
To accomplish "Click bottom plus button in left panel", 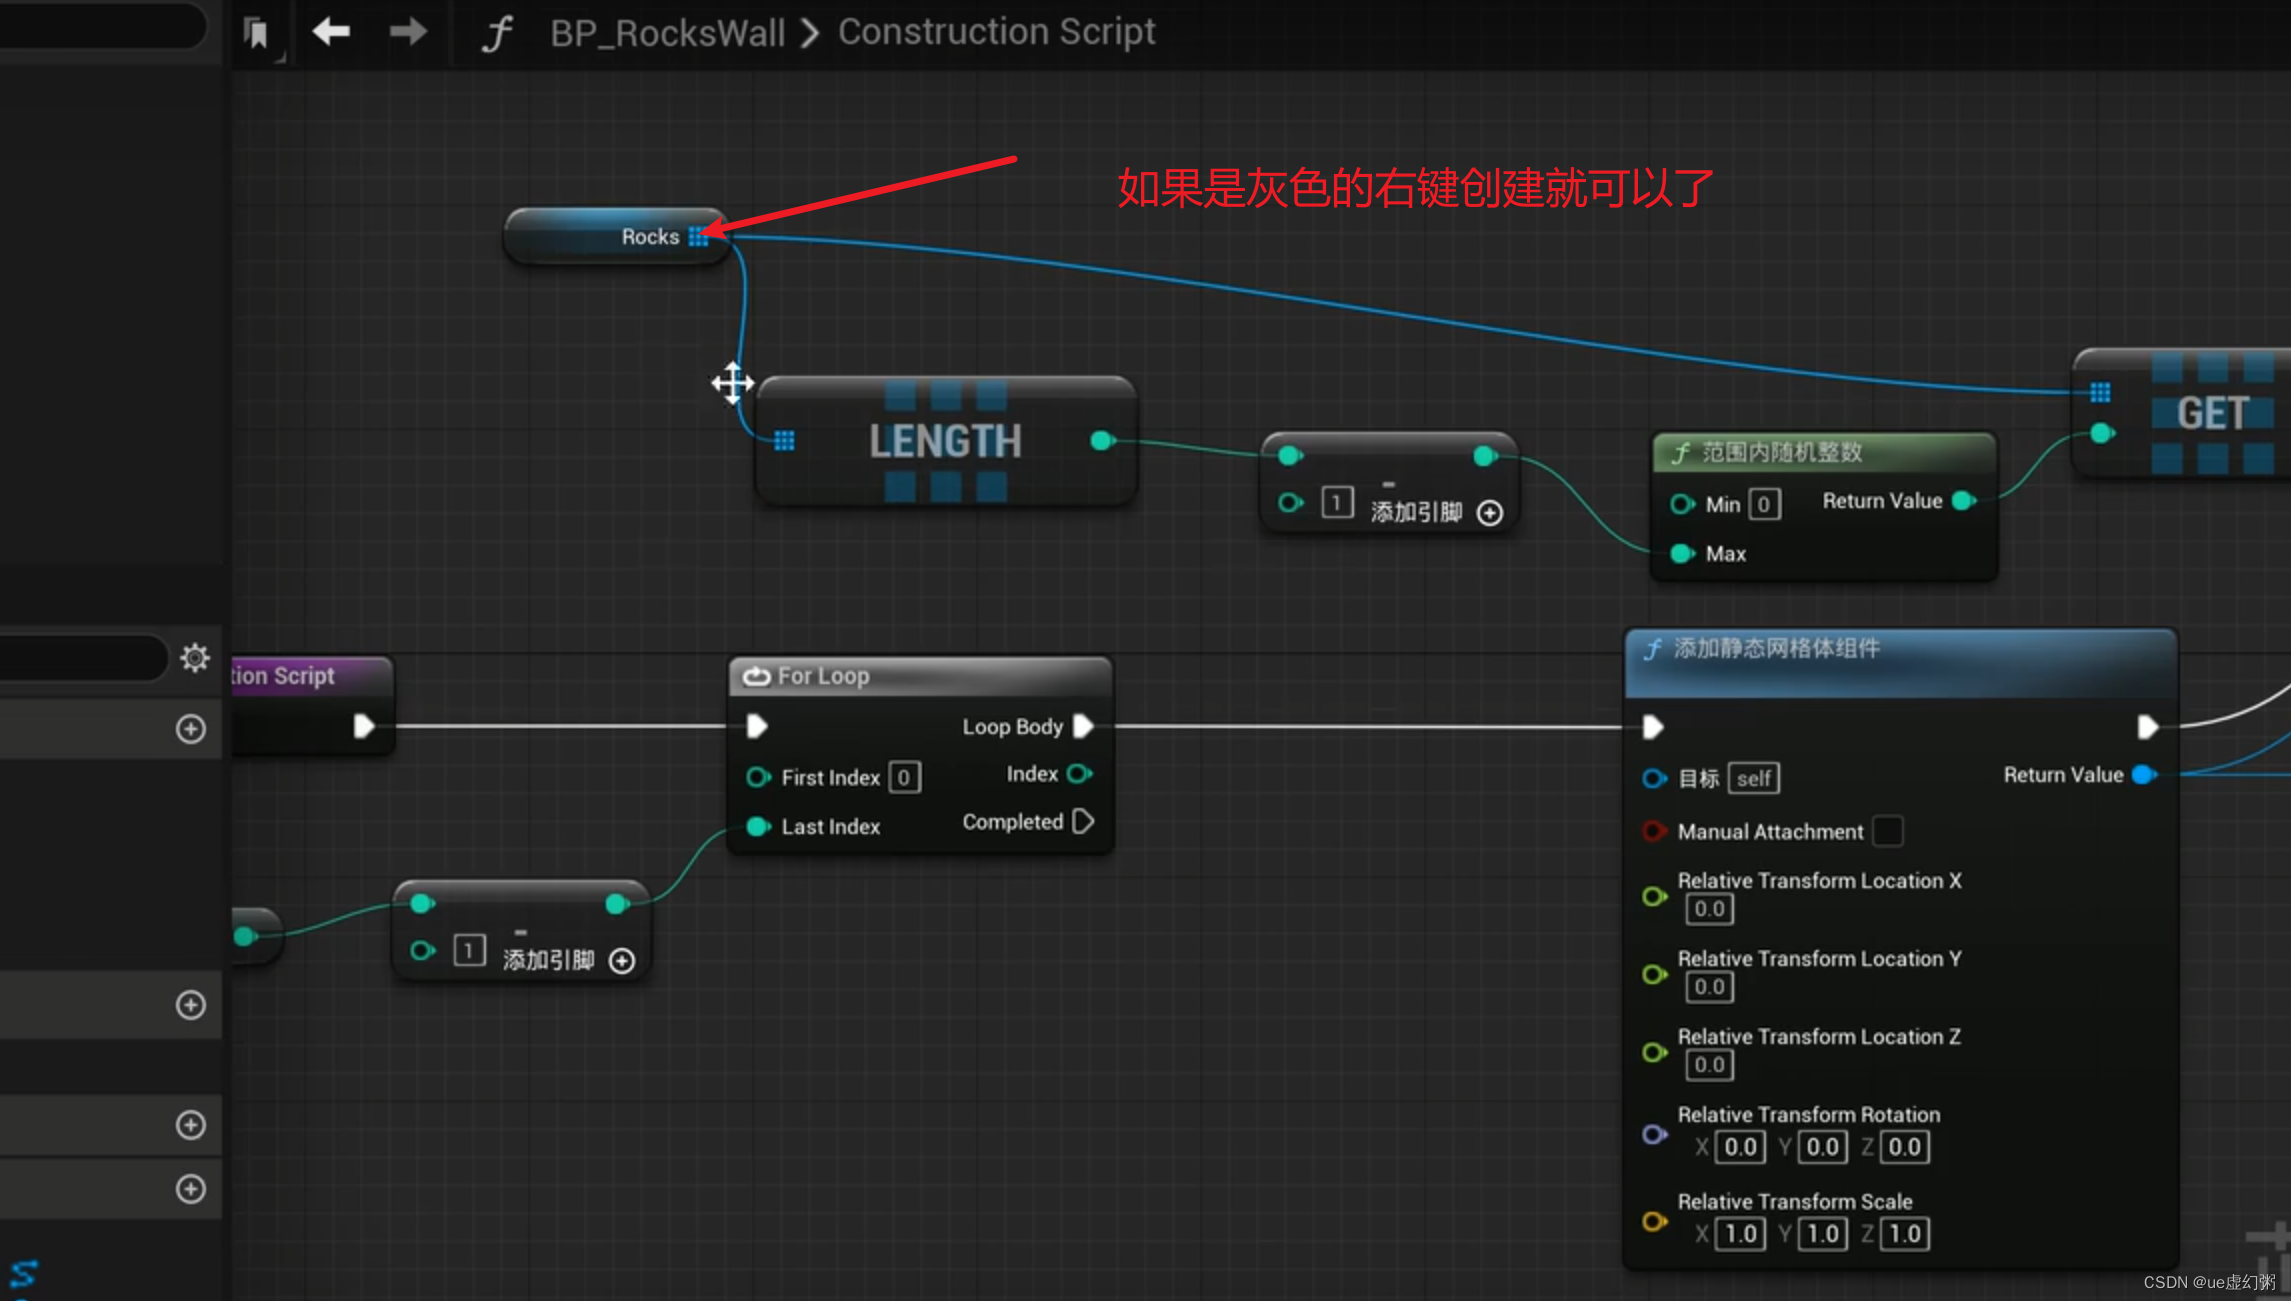I will pyautogui.click(x=190, y=1189).
